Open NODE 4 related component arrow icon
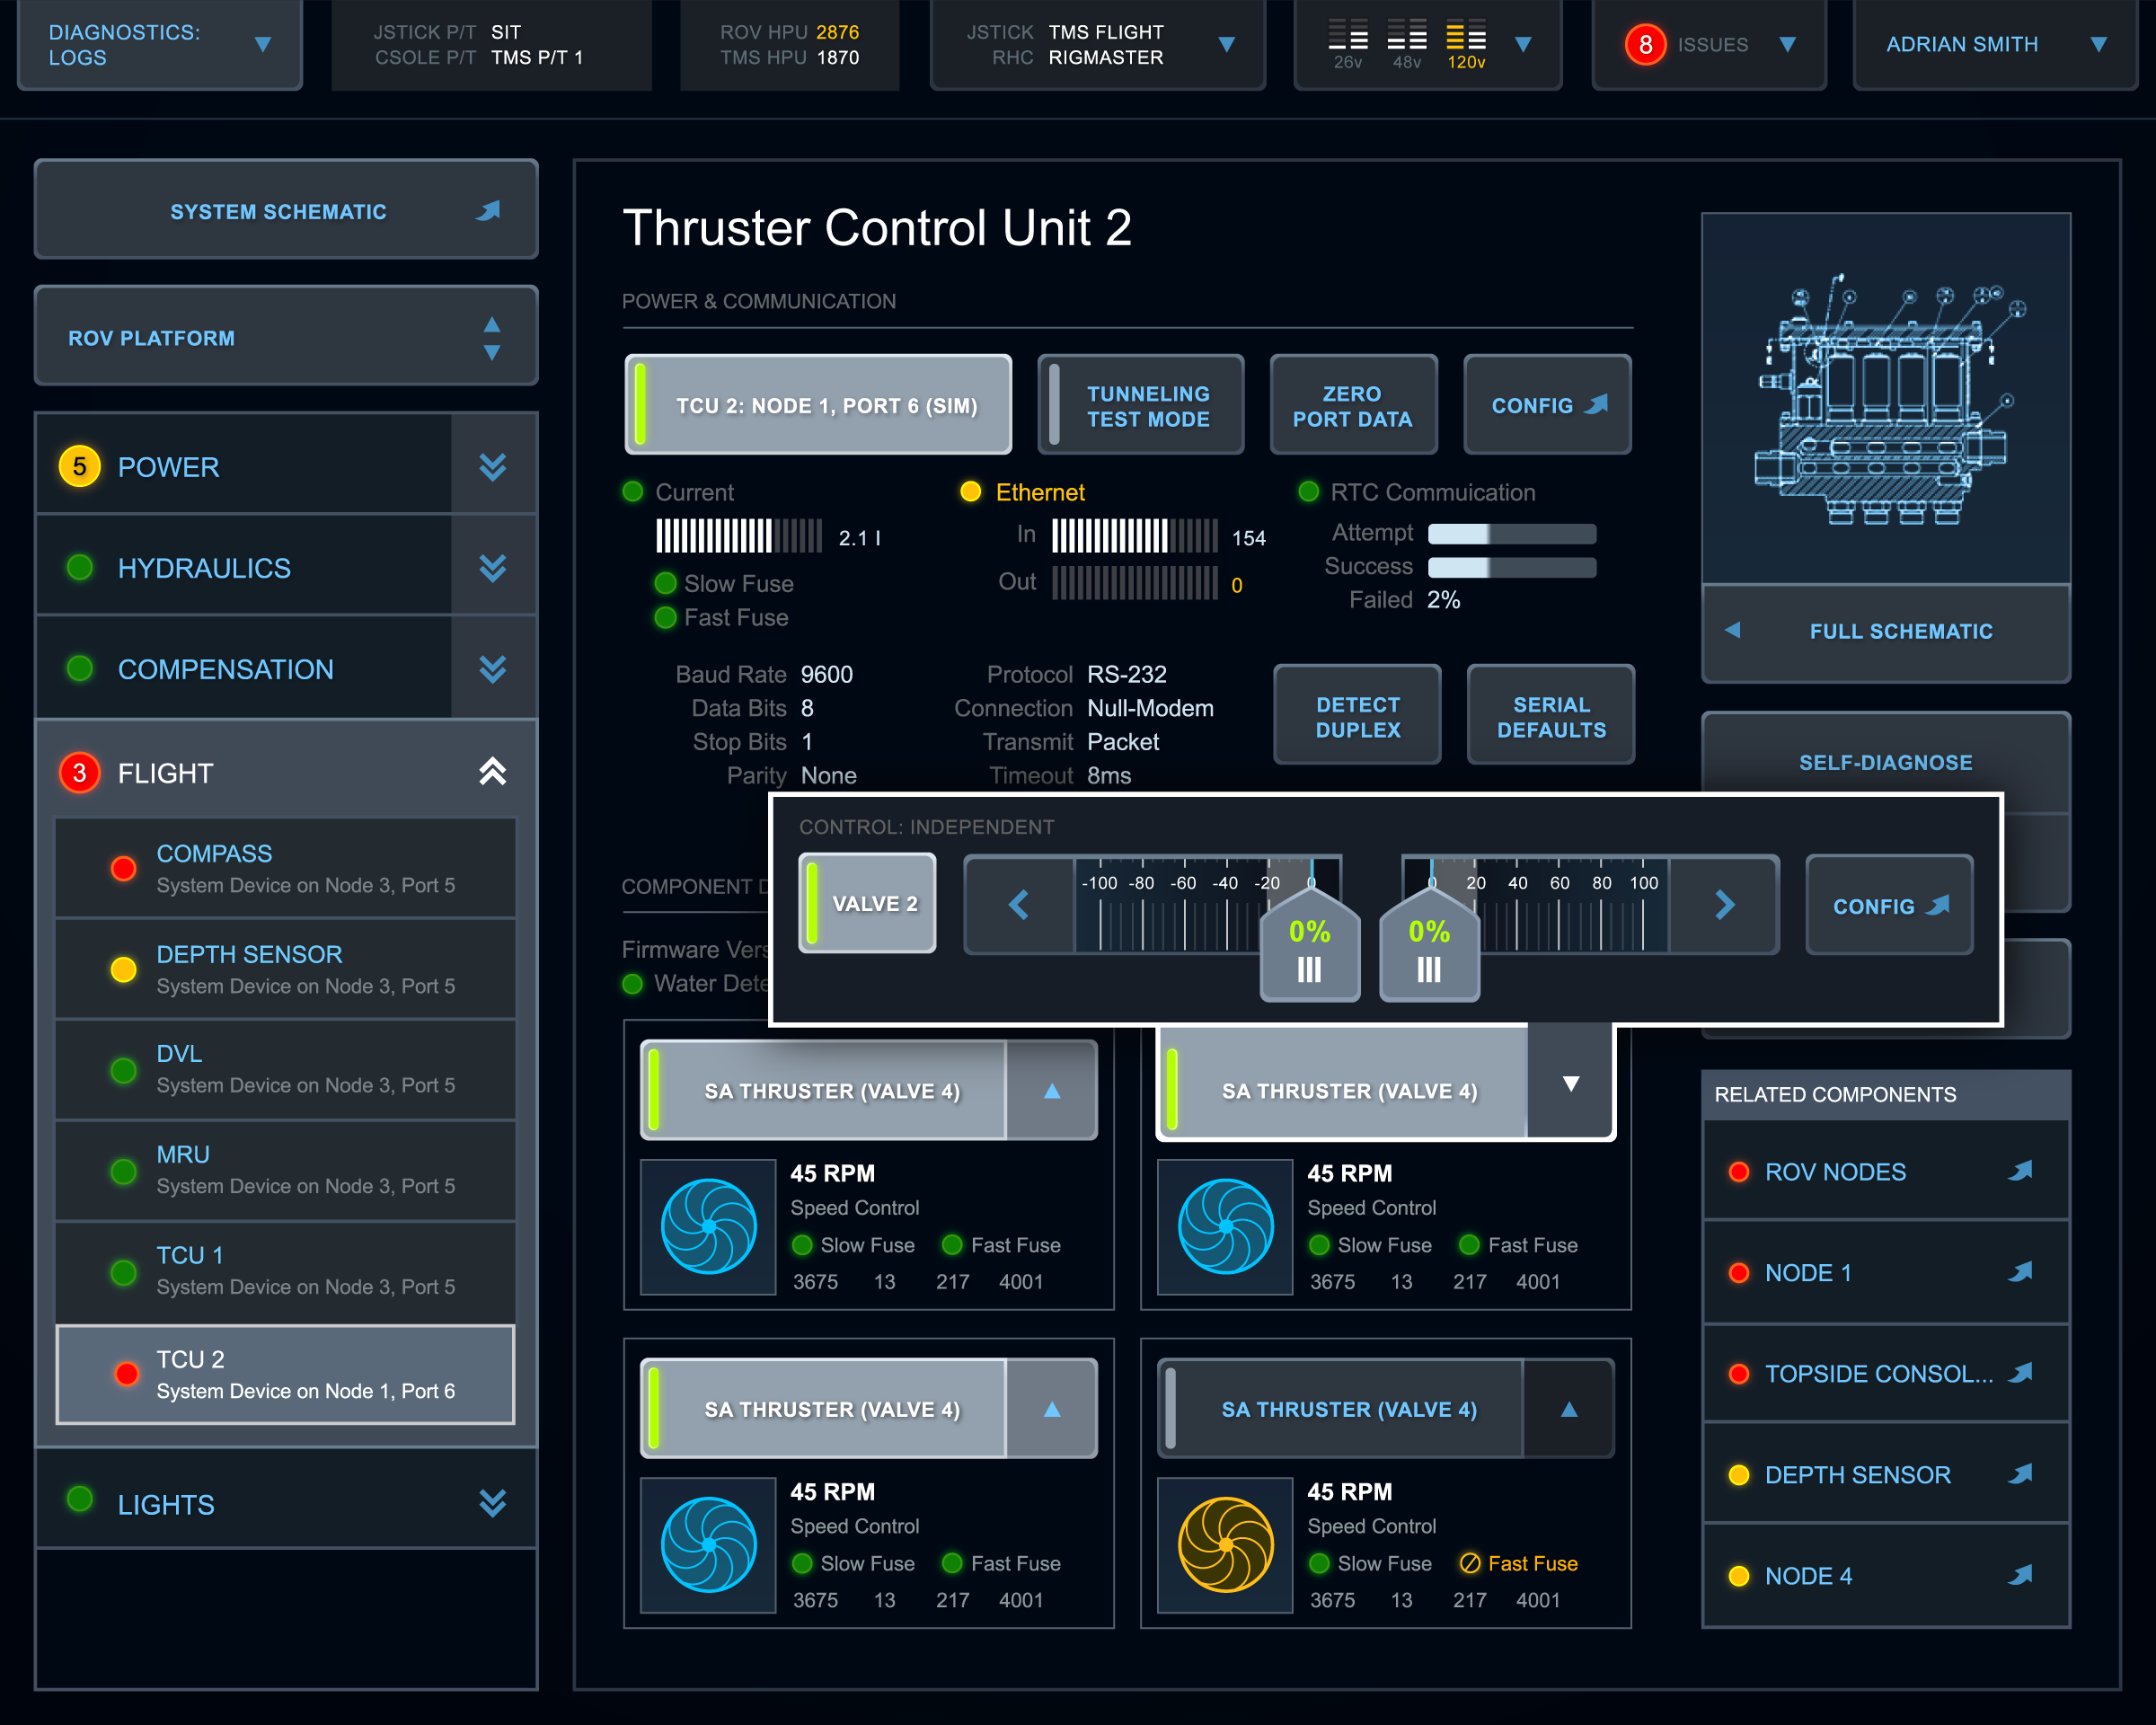 click(2020, 1575)
